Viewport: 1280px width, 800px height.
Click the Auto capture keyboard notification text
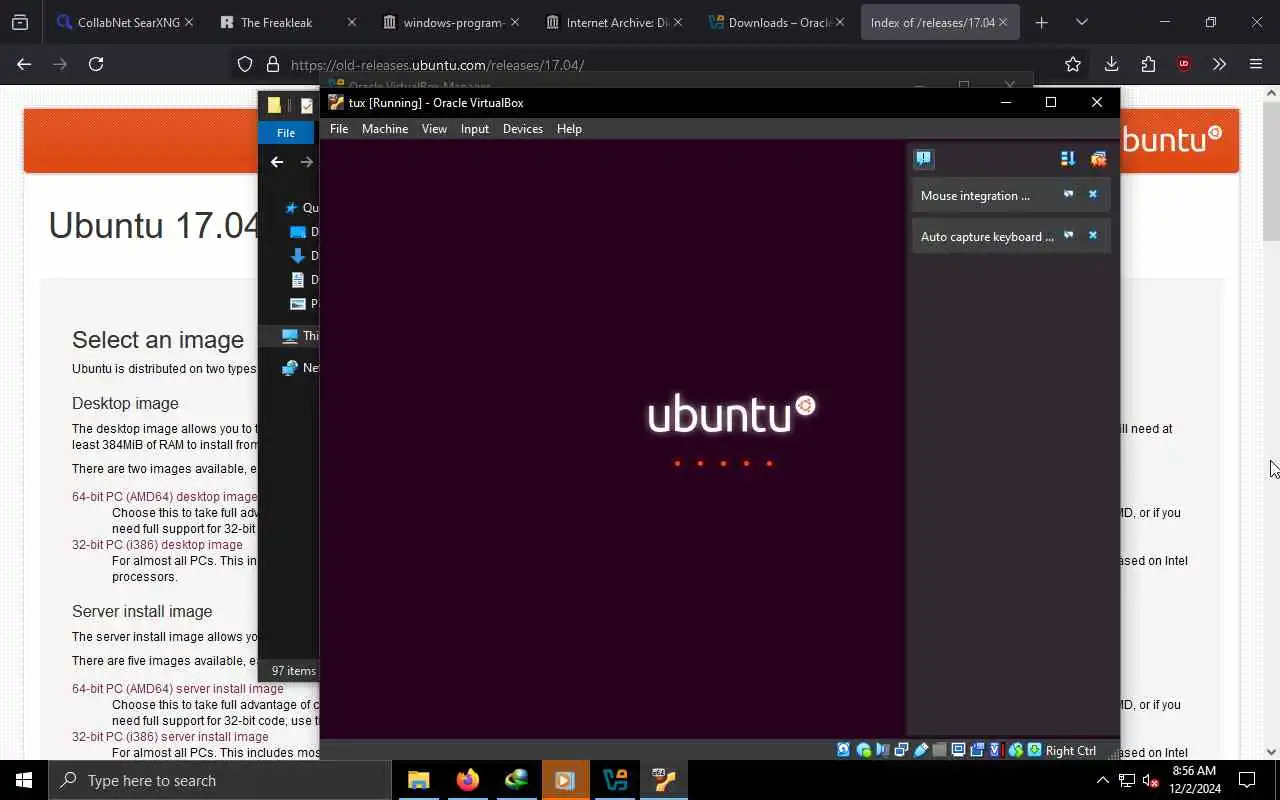pyautogui.click(x=987, y=237)
